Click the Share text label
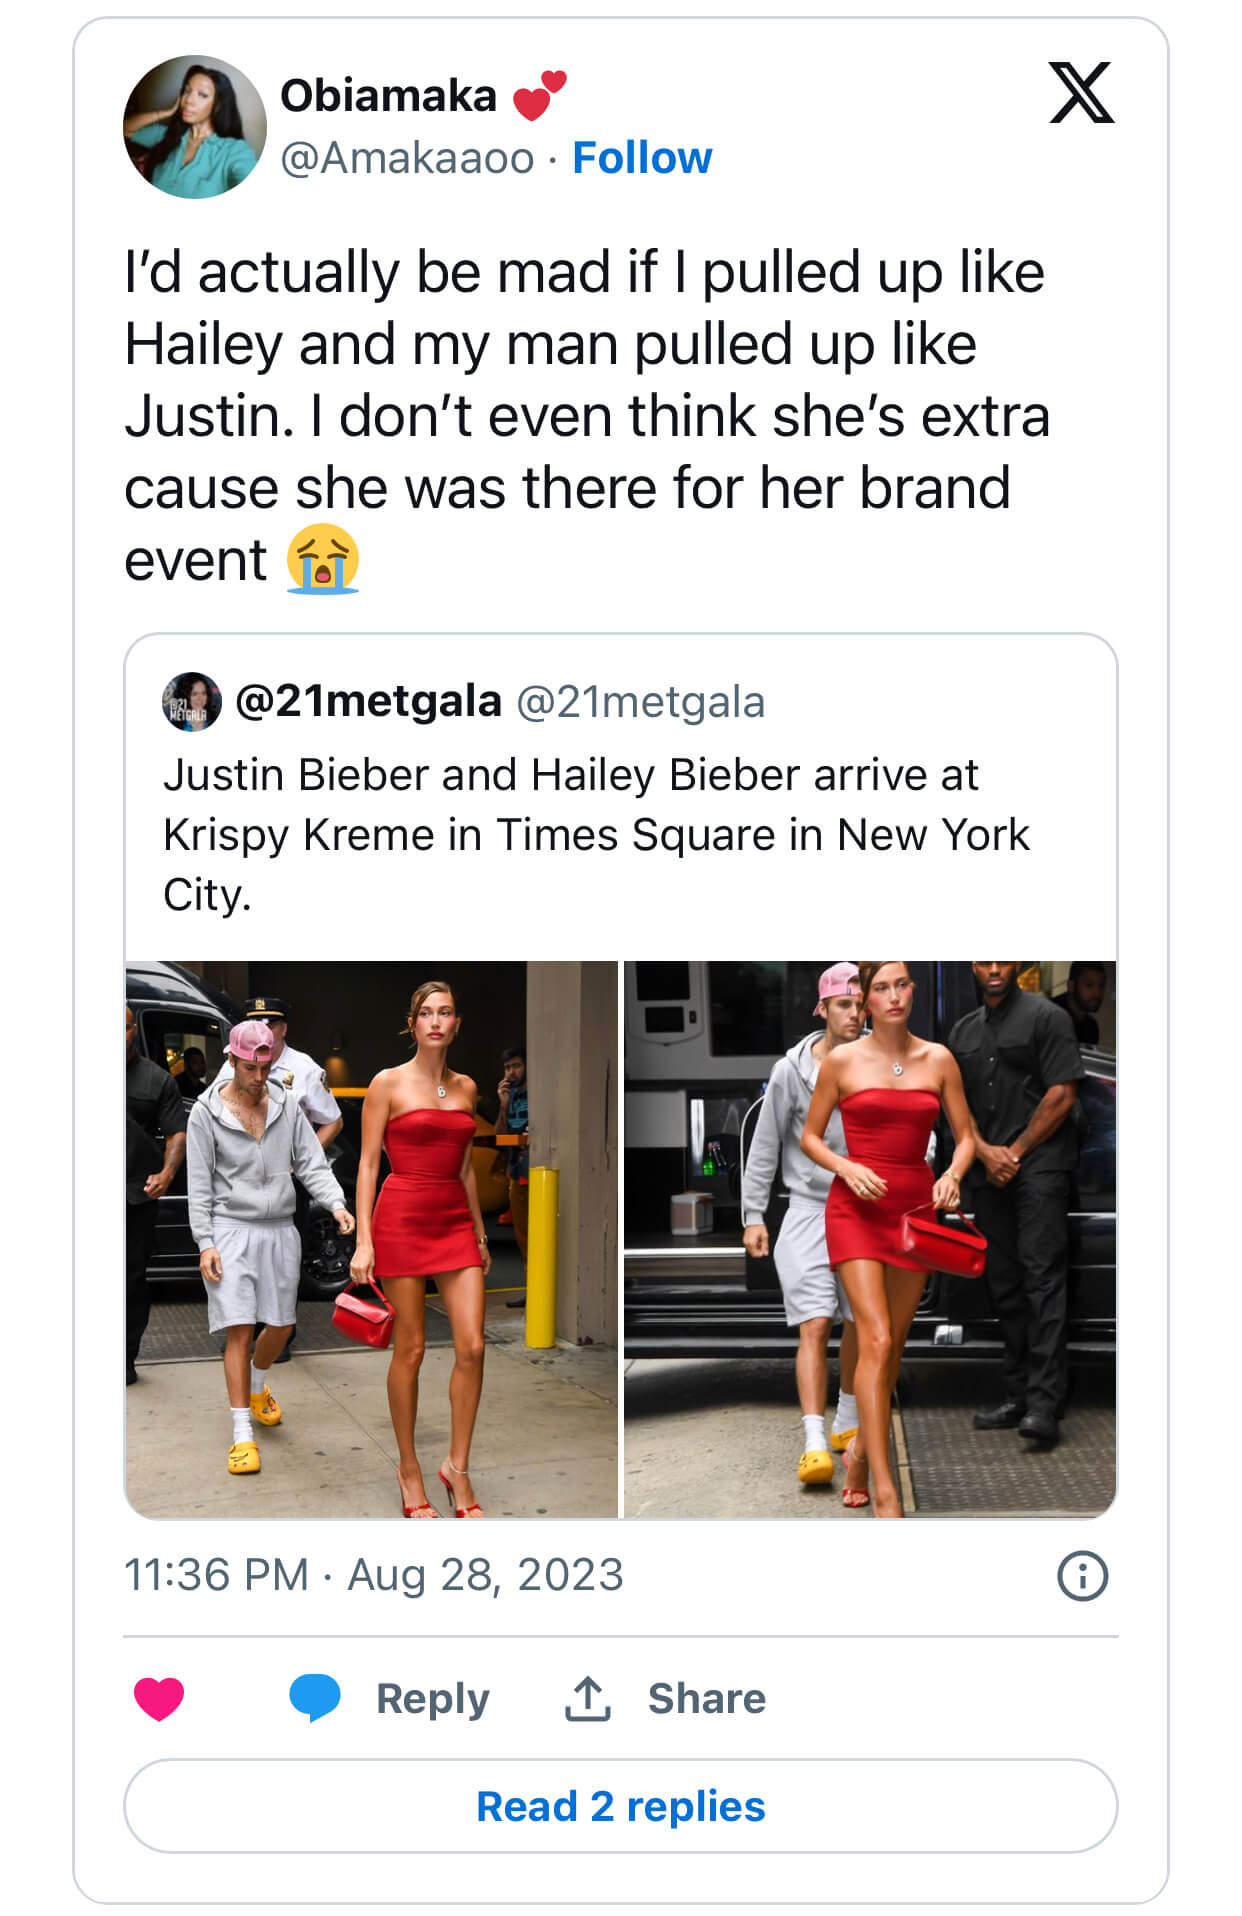 (x=707, y=1698)
